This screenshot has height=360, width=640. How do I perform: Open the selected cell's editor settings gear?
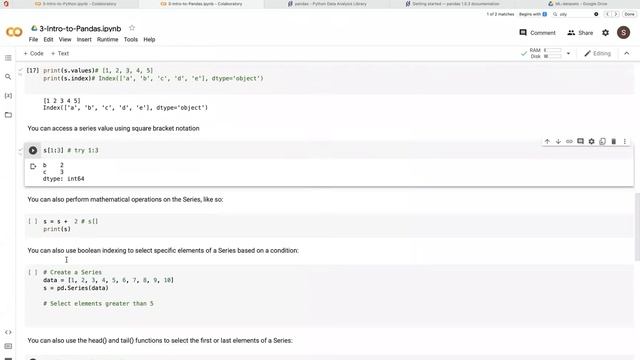(591, 141)
